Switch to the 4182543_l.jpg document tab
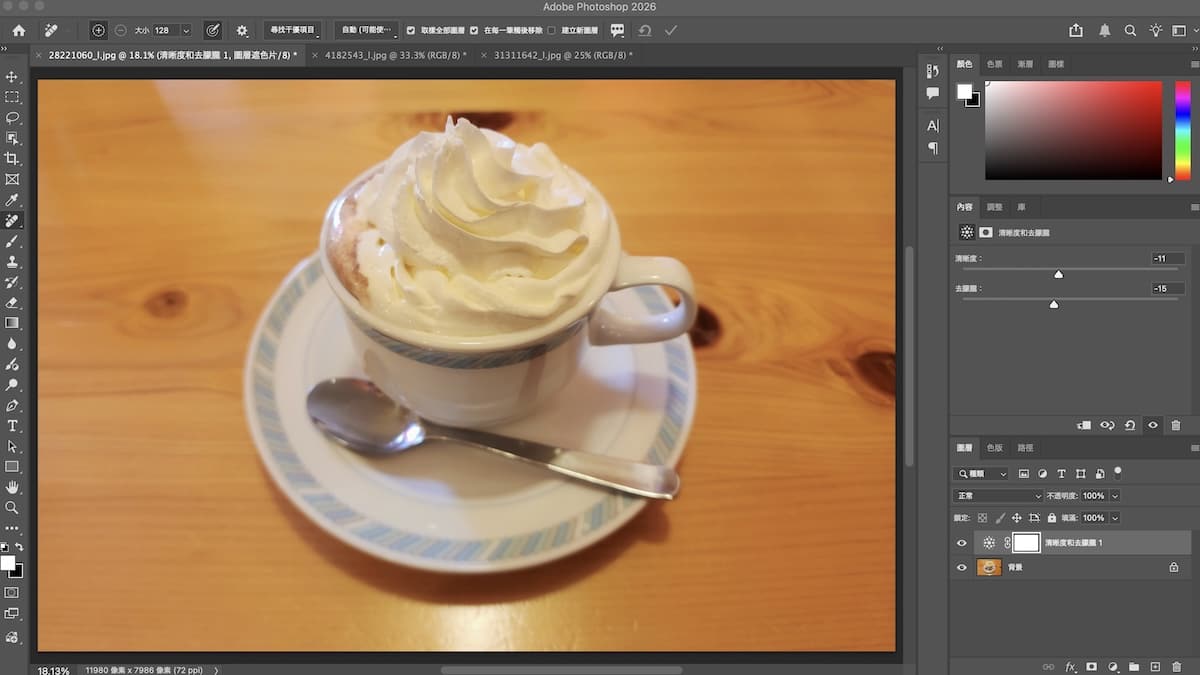 [x=393, y=55]
